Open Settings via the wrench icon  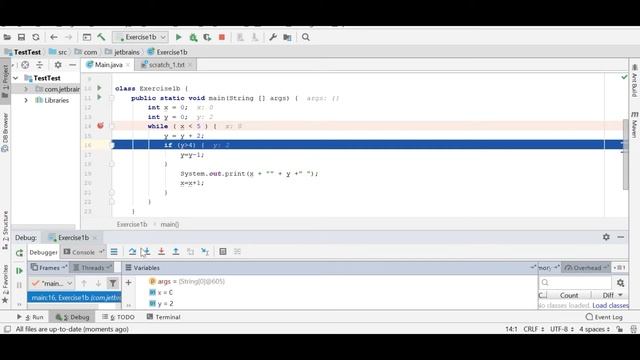[273, 37]
